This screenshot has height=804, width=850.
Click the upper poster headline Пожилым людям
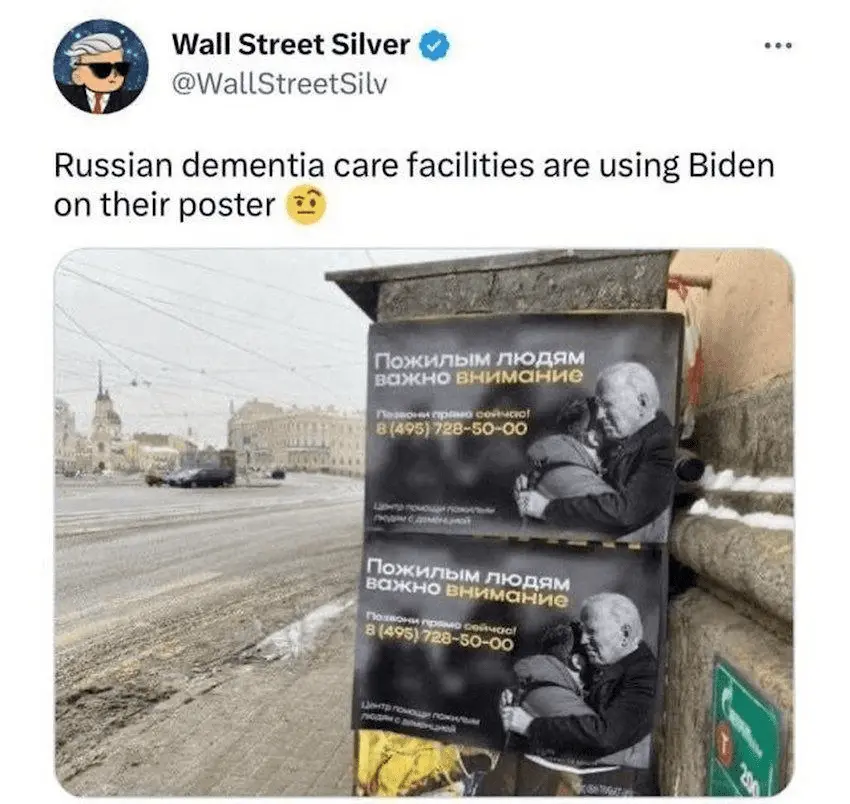(480, 359)
